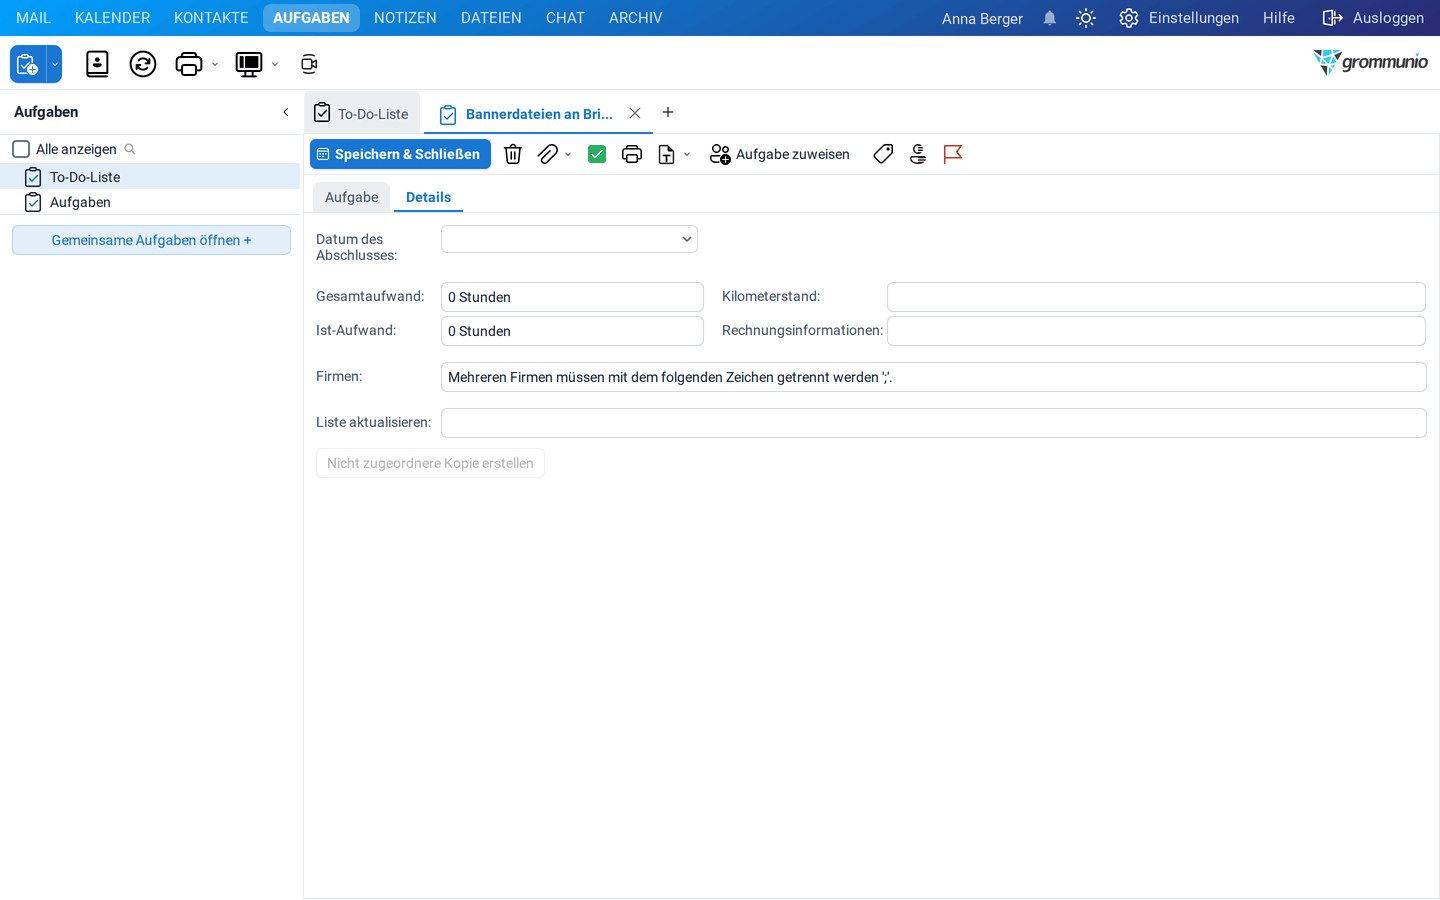Open the print options dropdown arrow

point(215,65)
